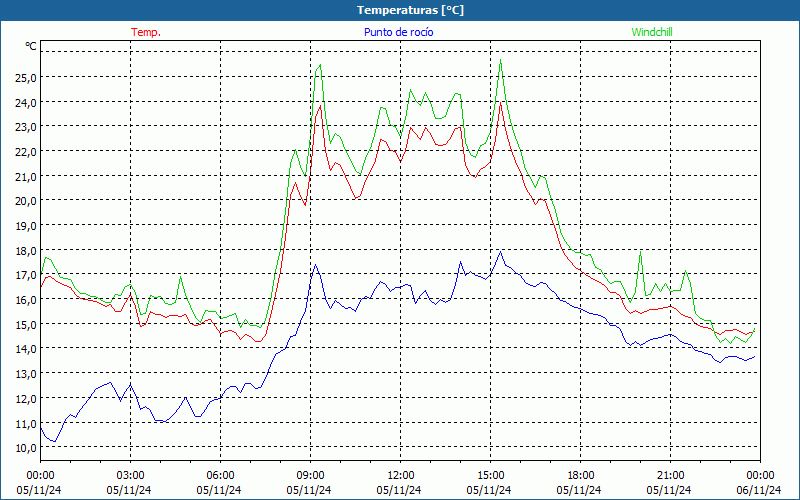Click the 11,0 y-axis value
The image size is (800, 500).
click(x=26, y=423)
